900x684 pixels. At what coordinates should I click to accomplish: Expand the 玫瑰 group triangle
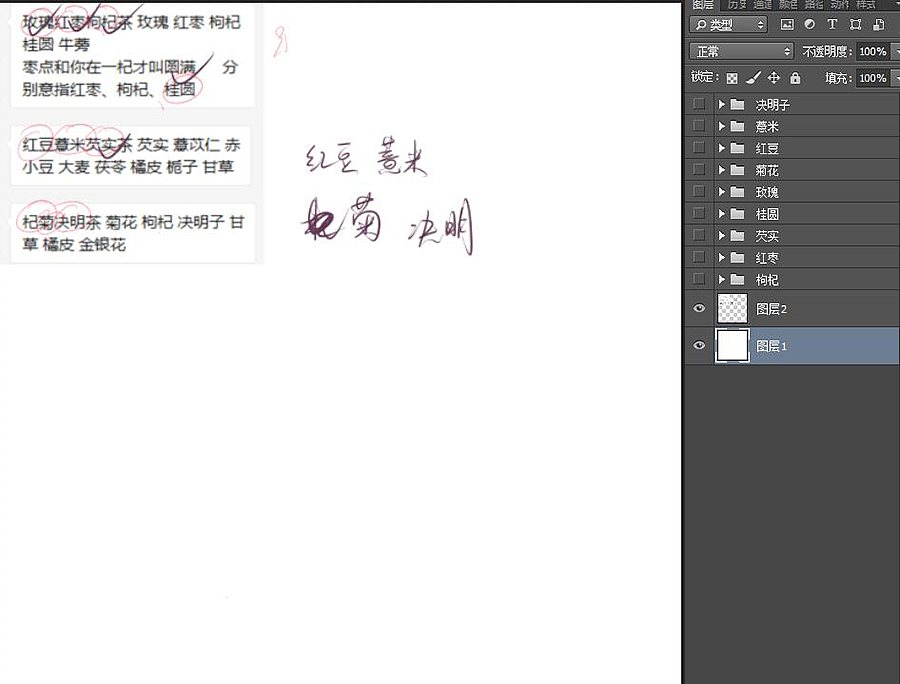721,192
